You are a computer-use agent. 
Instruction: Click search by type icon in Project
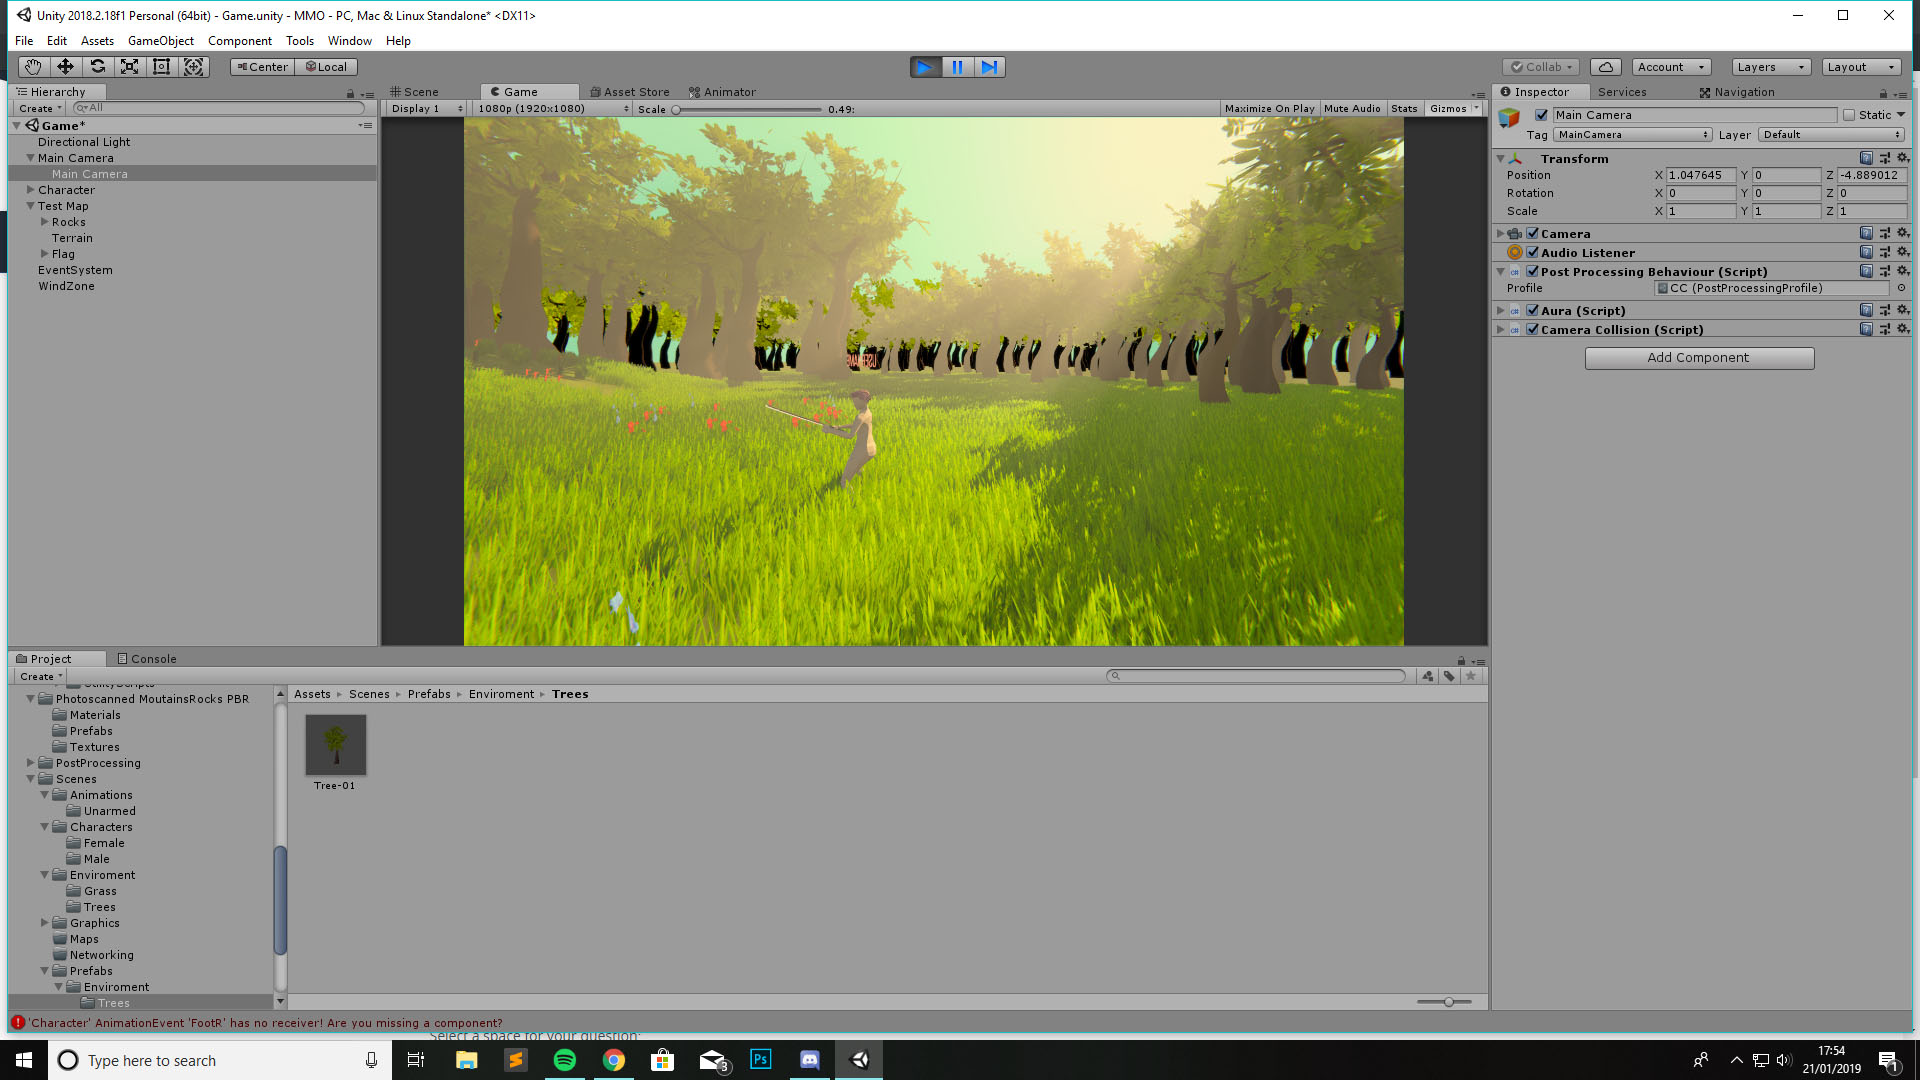(x=1427, y=676)
